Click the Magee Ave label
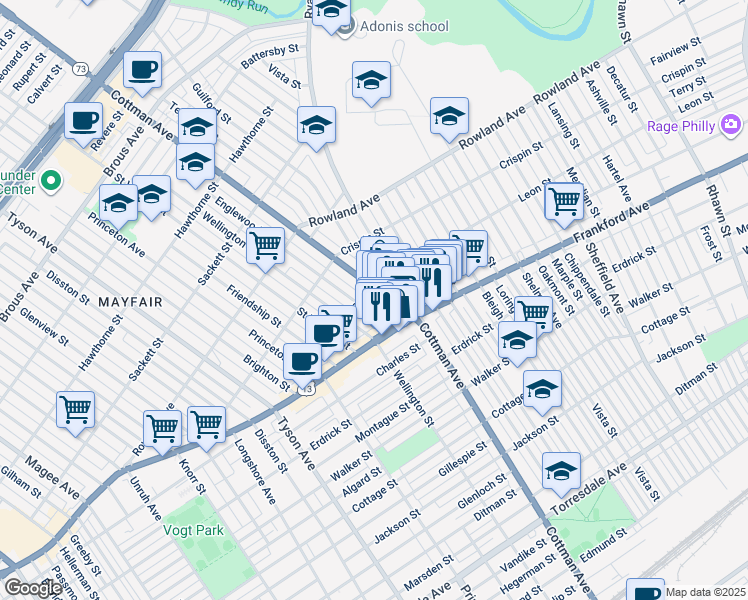This screenshot has width=748, height=600. [52, 477]
